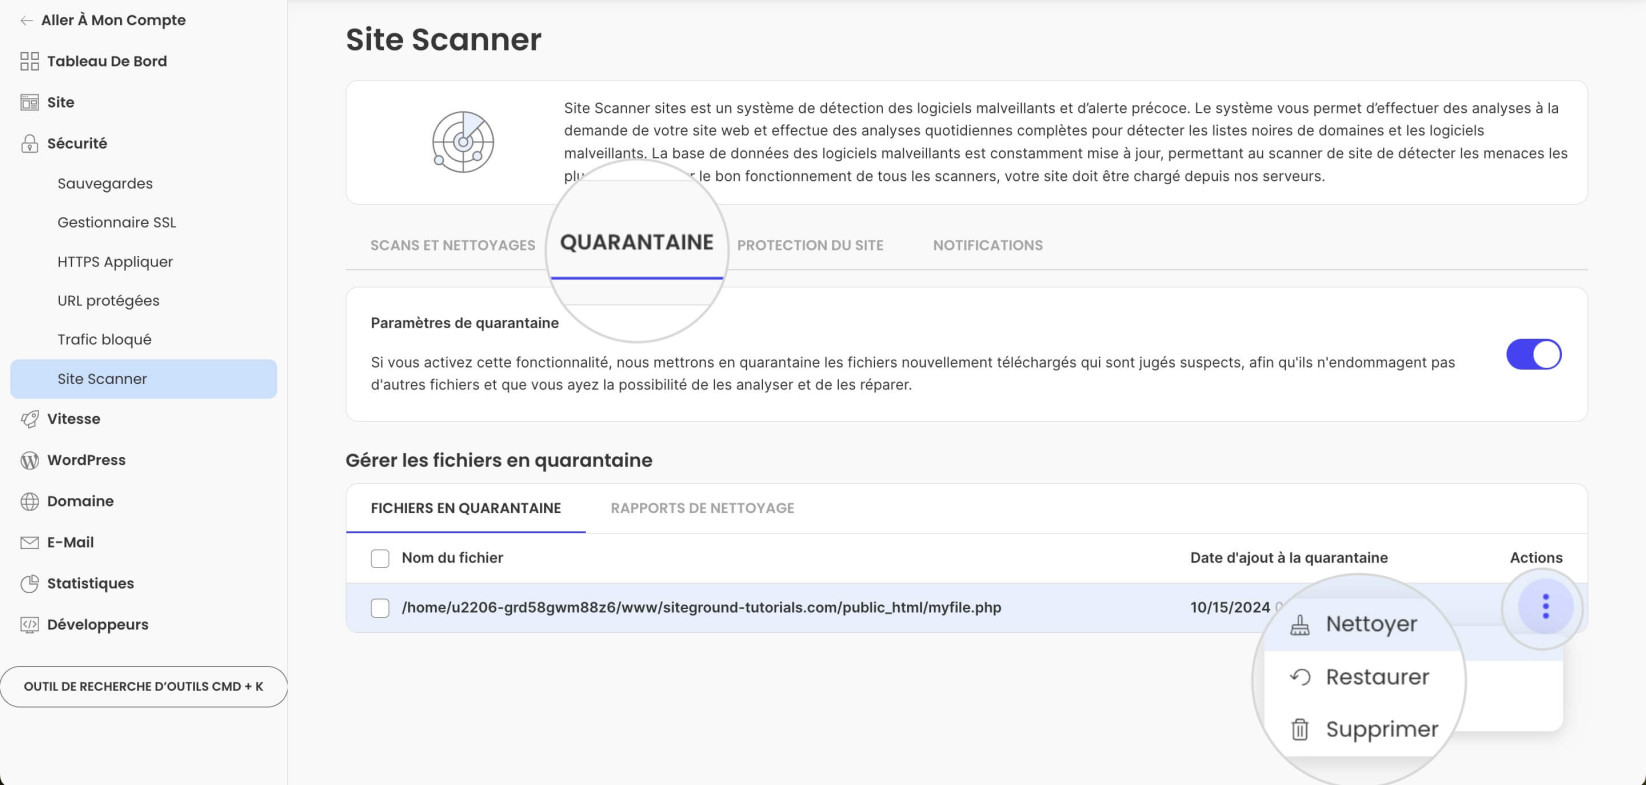Click the Domaine globe icon
Viewport: 1646px width, 785px height.
tap(30, 501)
